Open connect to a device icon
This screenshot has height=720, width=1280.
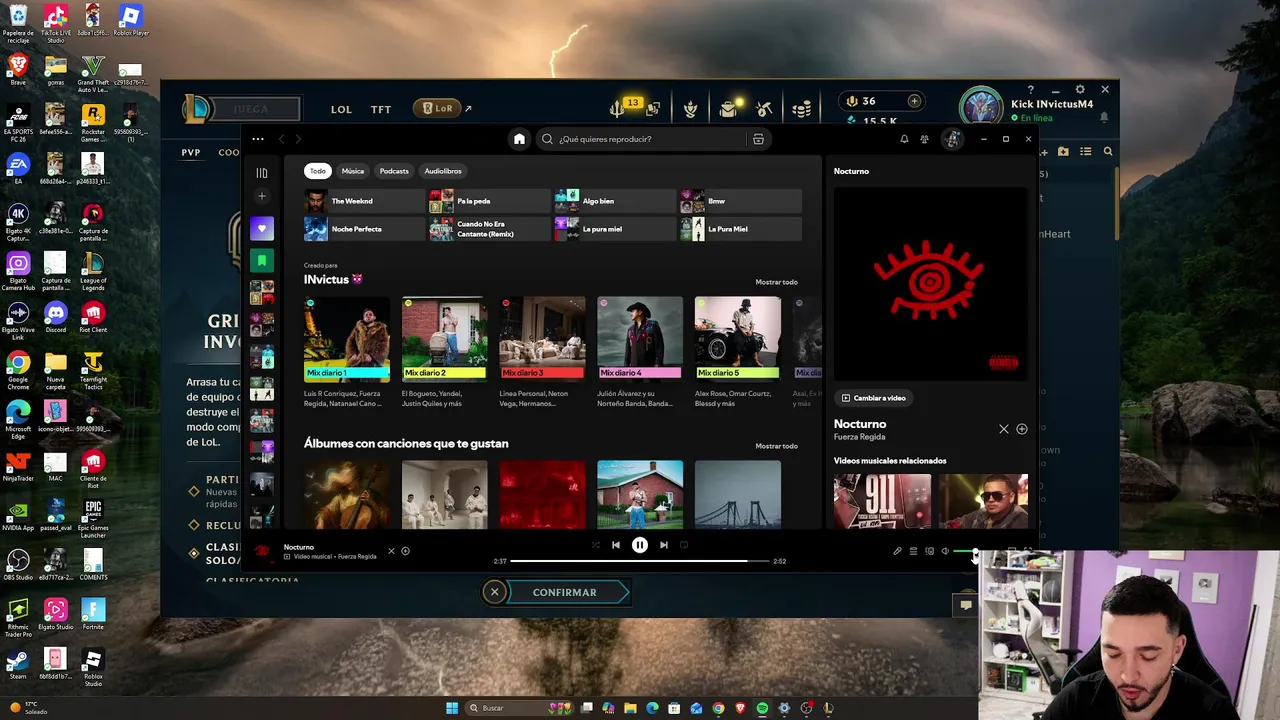click(929, 551)
